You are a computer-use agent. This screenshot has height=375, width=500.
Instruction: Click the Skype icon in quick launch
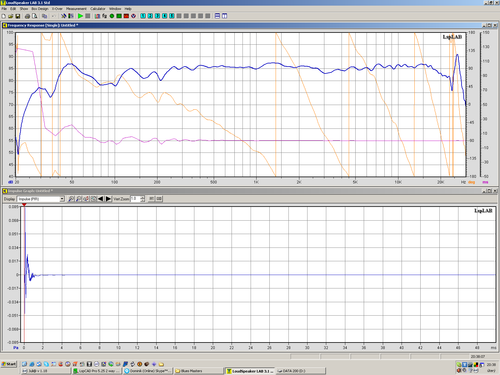click(x=46, y=364)
